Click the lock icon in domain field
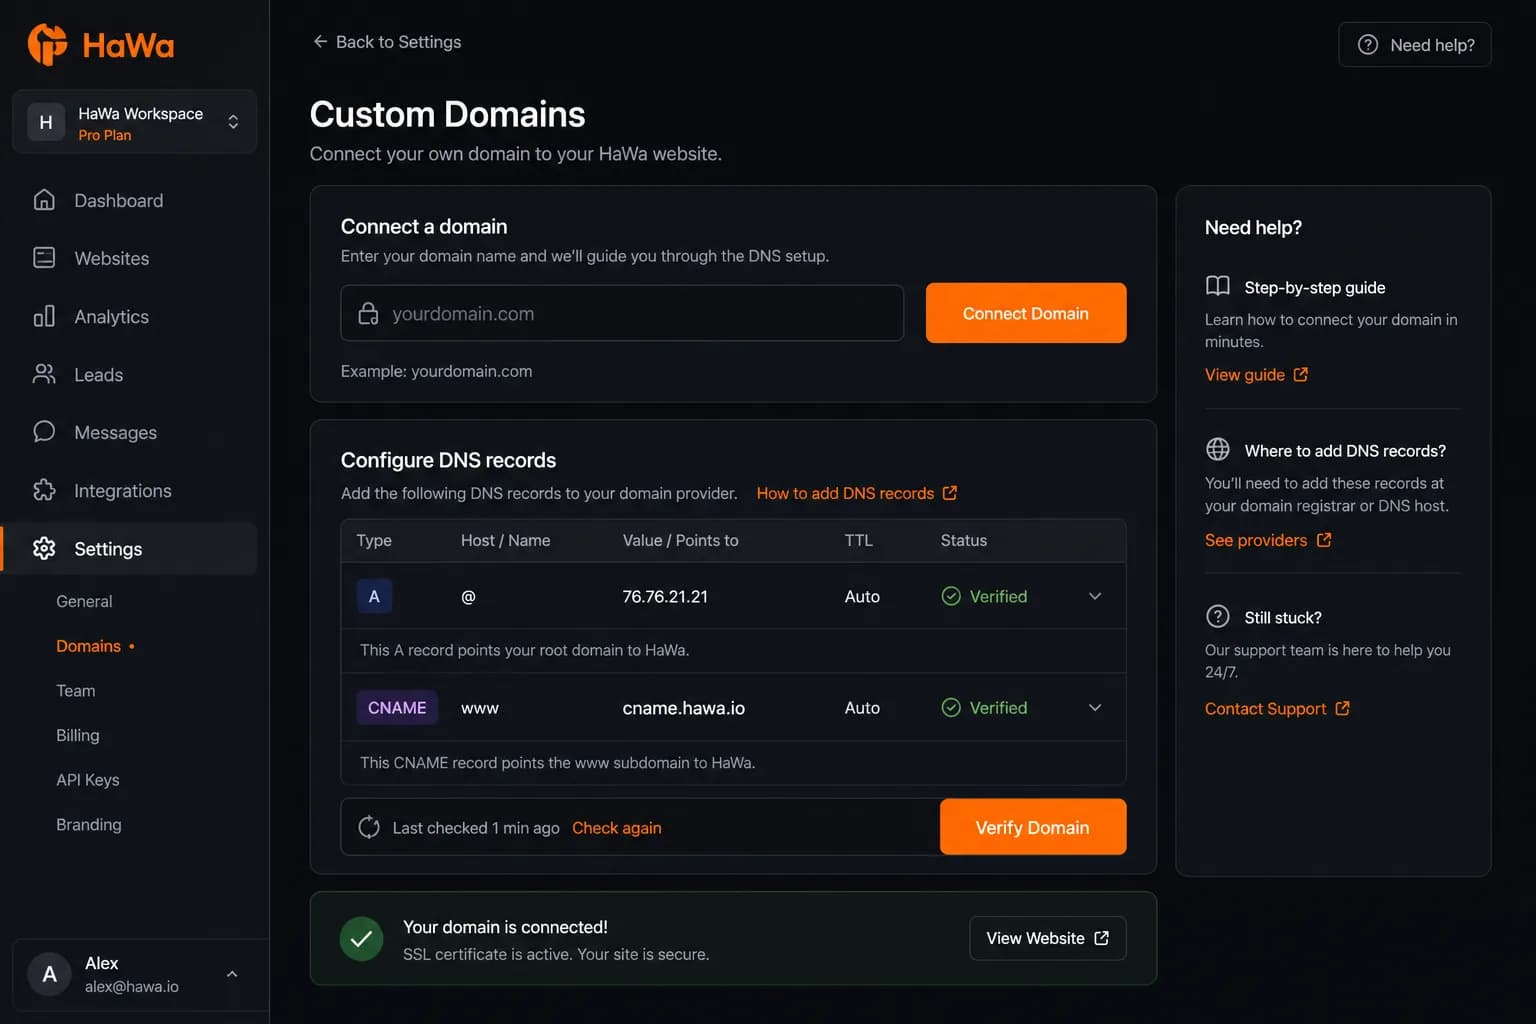 [x=368, y=313]
